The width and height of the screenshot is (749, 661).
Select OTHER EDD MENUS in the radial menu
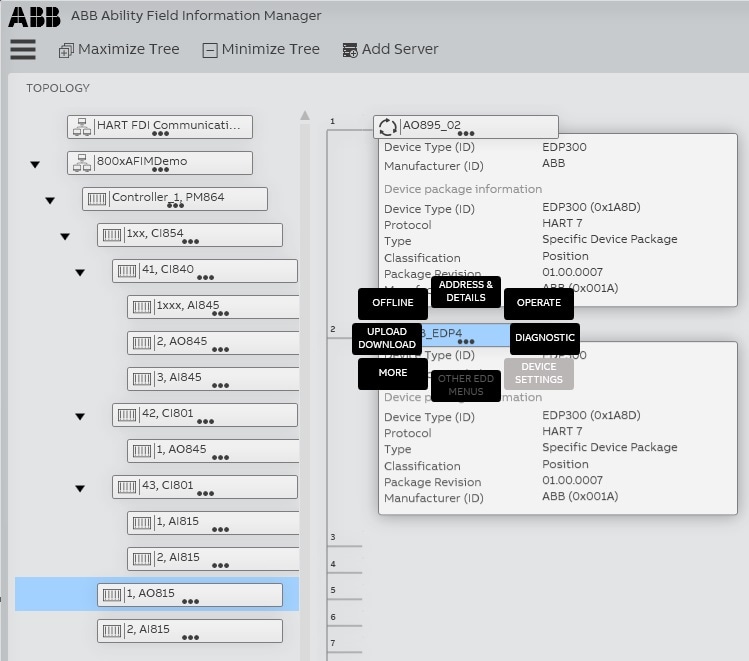click(466, 385)
